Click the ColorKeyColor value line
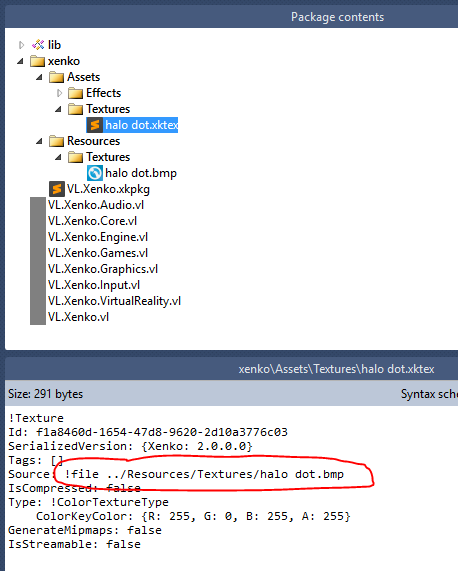458x571 pixels. (193, 516)
